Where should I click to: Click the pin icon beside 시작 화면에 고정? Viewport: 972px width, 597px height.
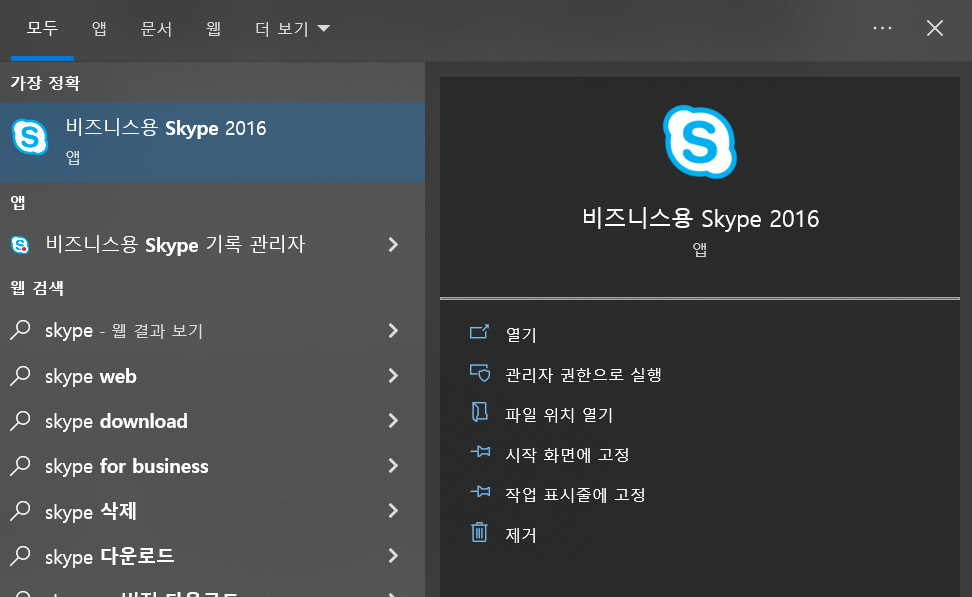[x=480, y=452]
